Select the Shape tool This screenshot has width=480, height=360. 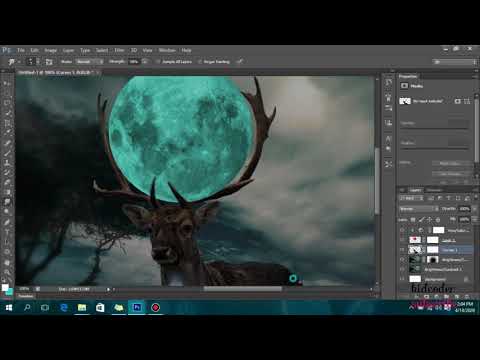pos(7,252)
